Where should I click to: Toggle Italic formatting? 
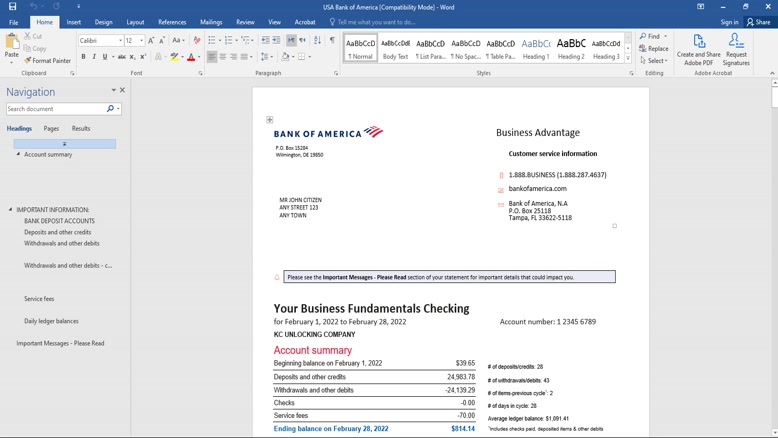tap(94, 57)
